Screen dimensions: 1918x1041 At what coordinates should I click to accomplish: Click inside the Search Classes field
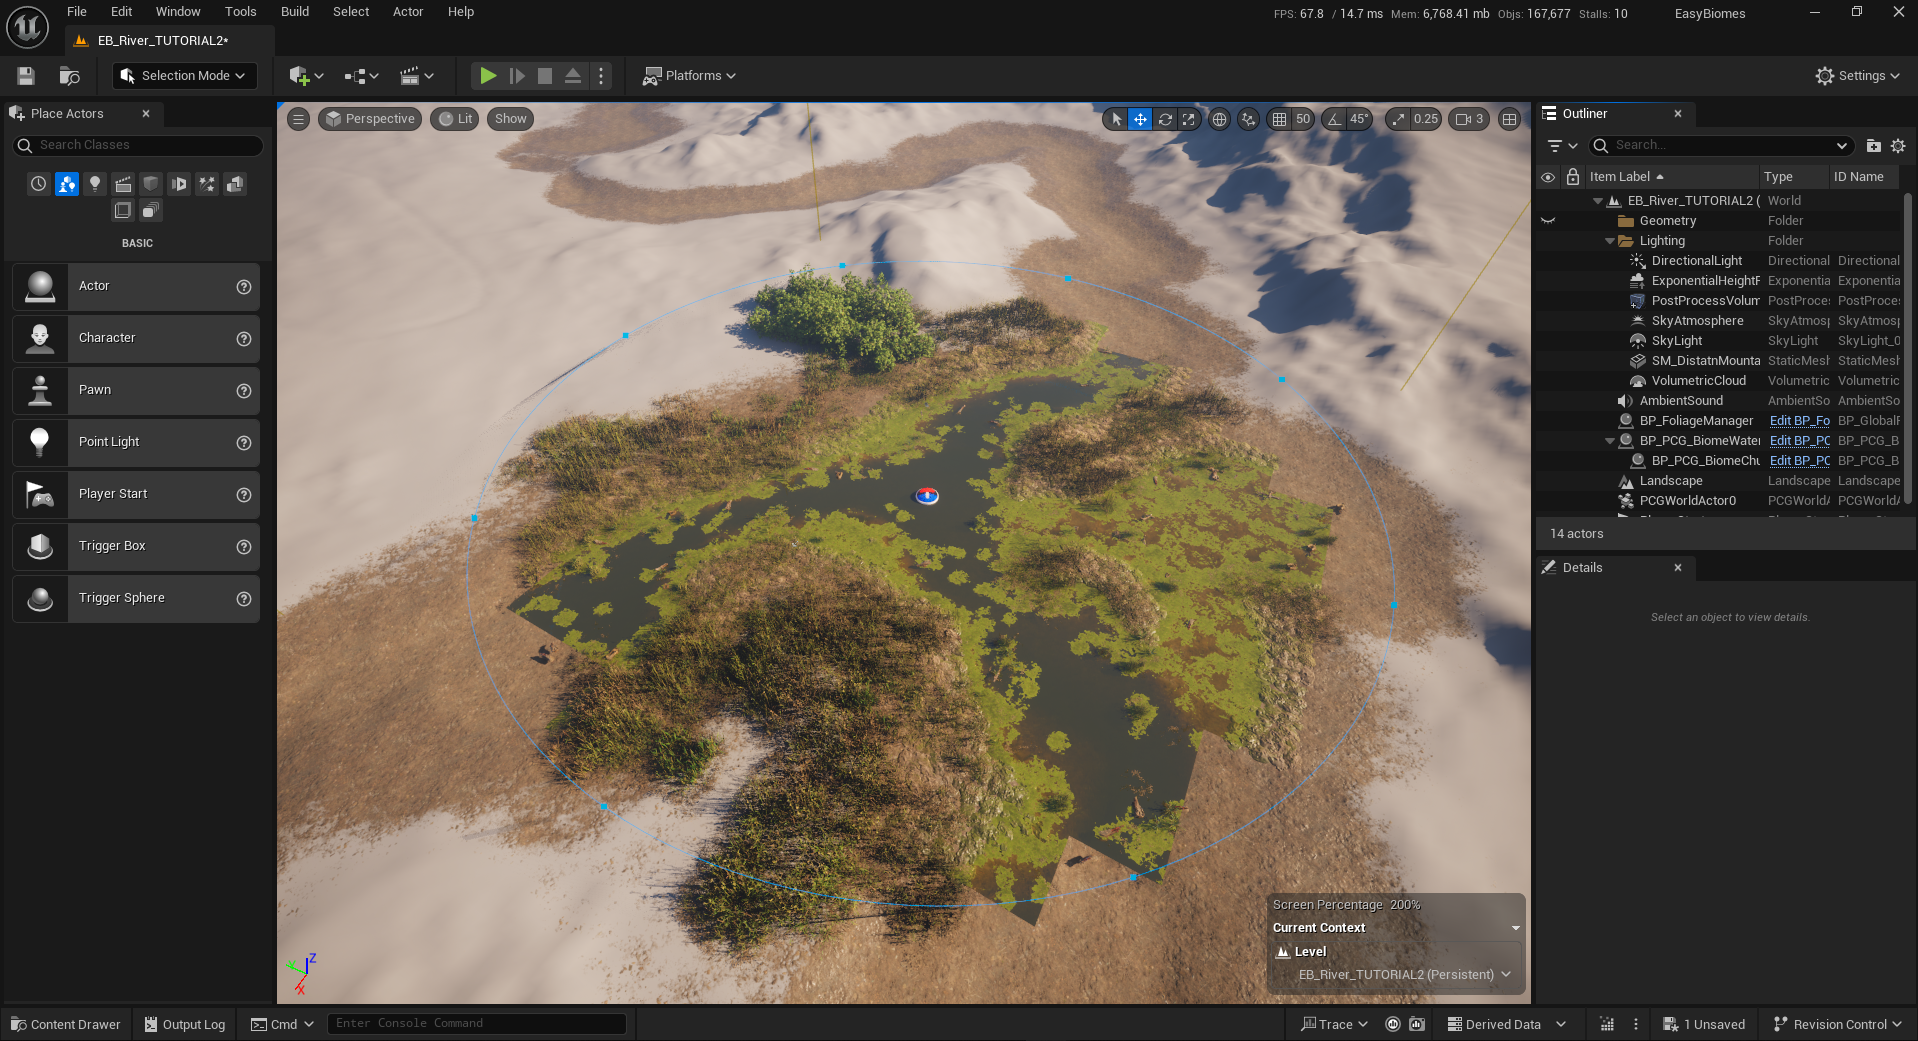point(137,145)
